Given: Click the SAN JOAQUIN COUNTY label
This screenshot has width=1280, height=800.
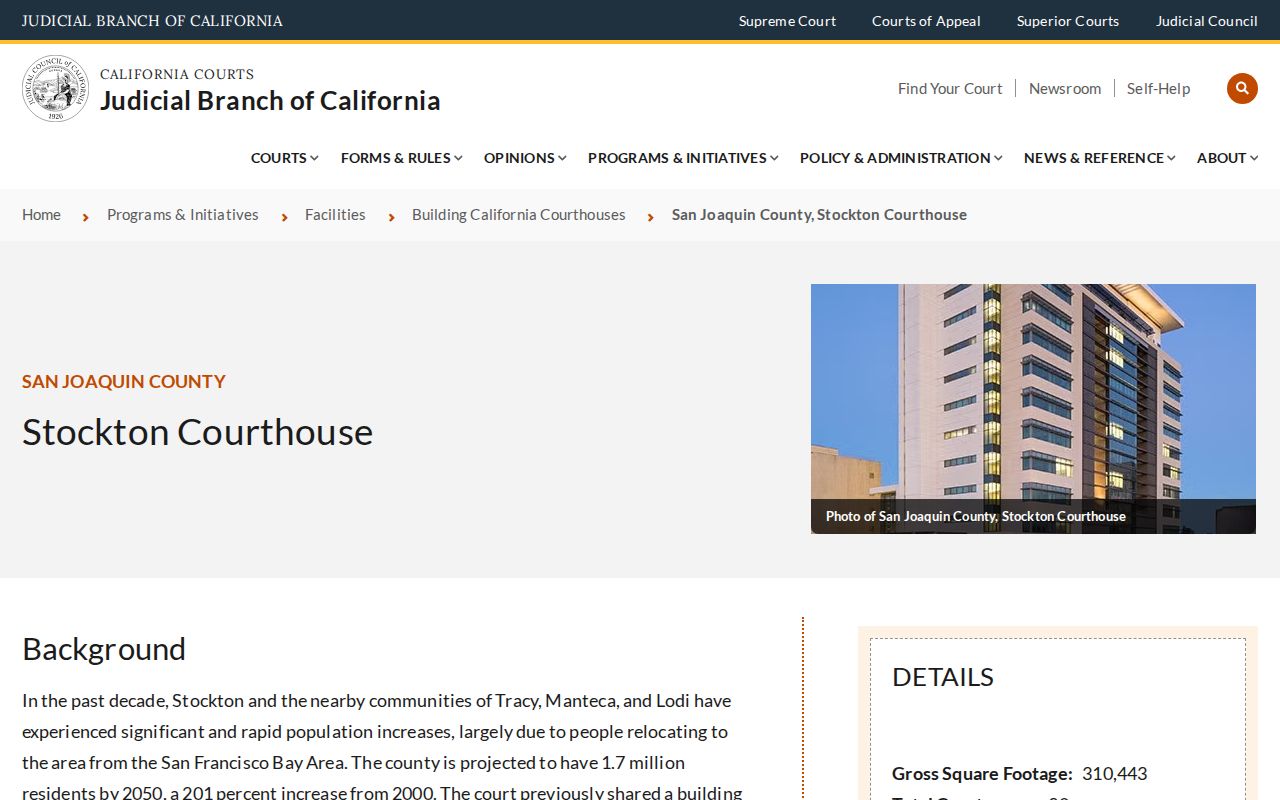Looking at the screenshot, I should pyautogui.click(x=124, y=381).
